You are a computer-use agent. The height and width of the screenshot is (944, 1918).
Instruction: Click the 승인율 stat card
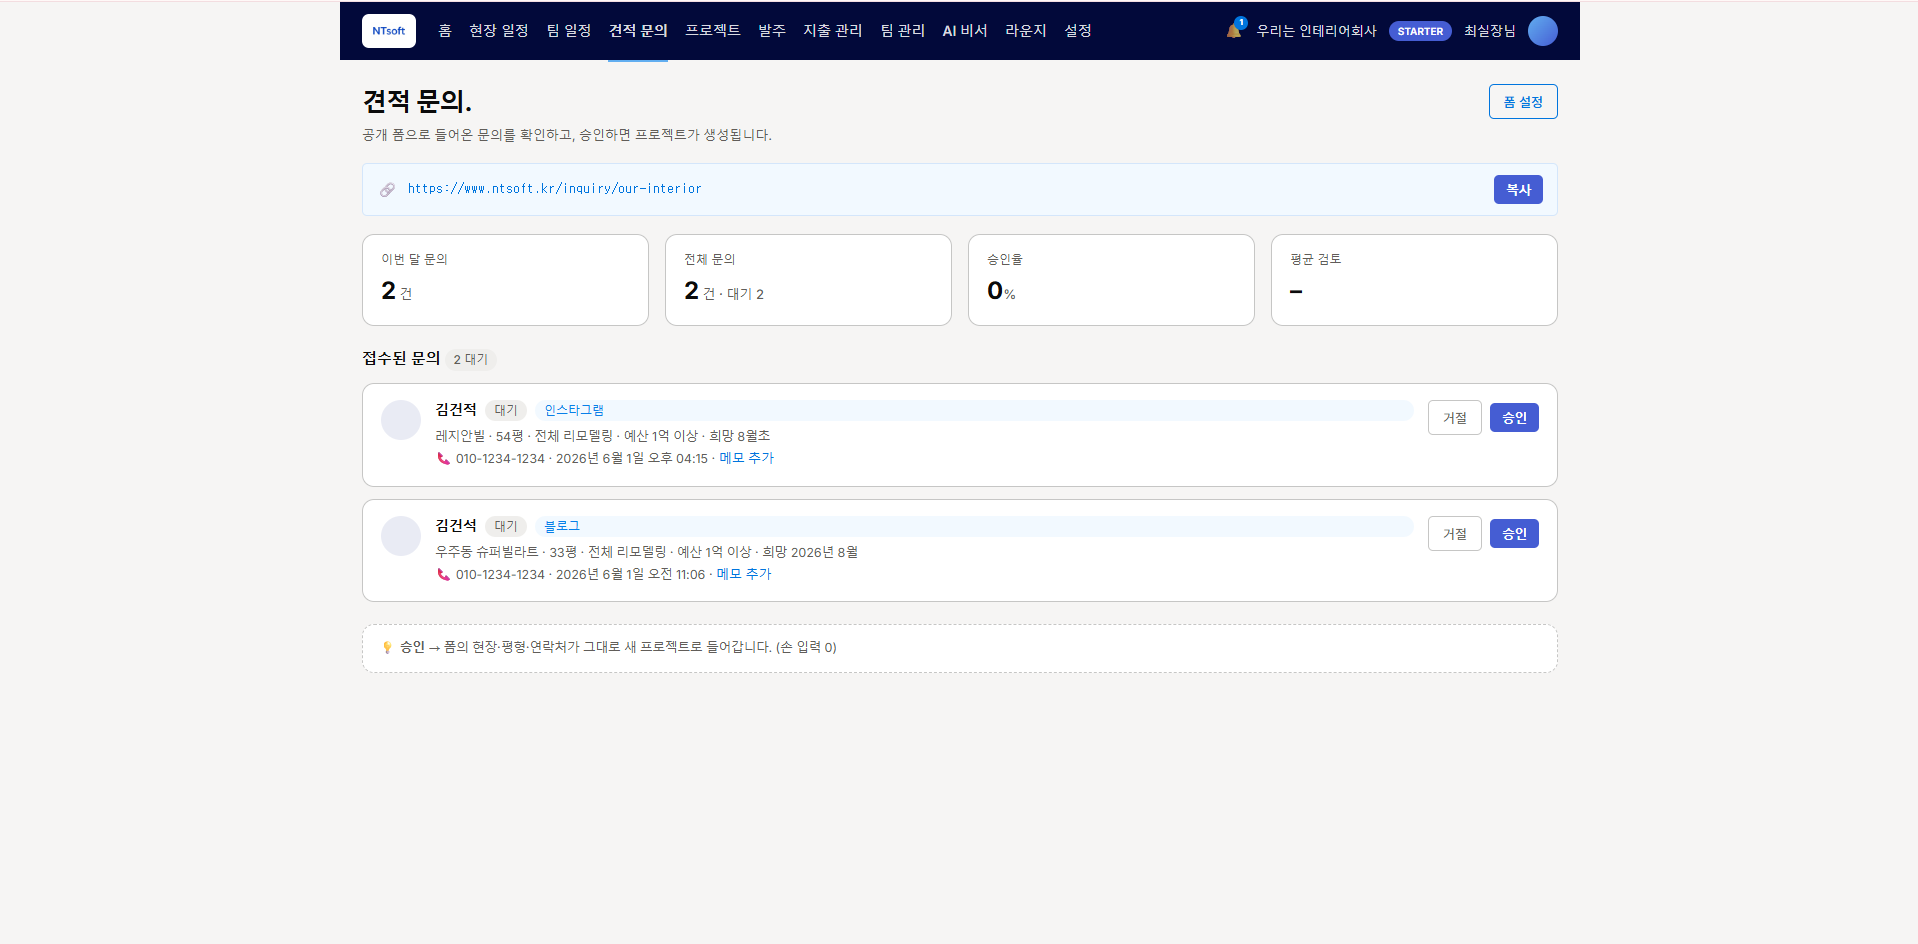[x=1111, y=280]
